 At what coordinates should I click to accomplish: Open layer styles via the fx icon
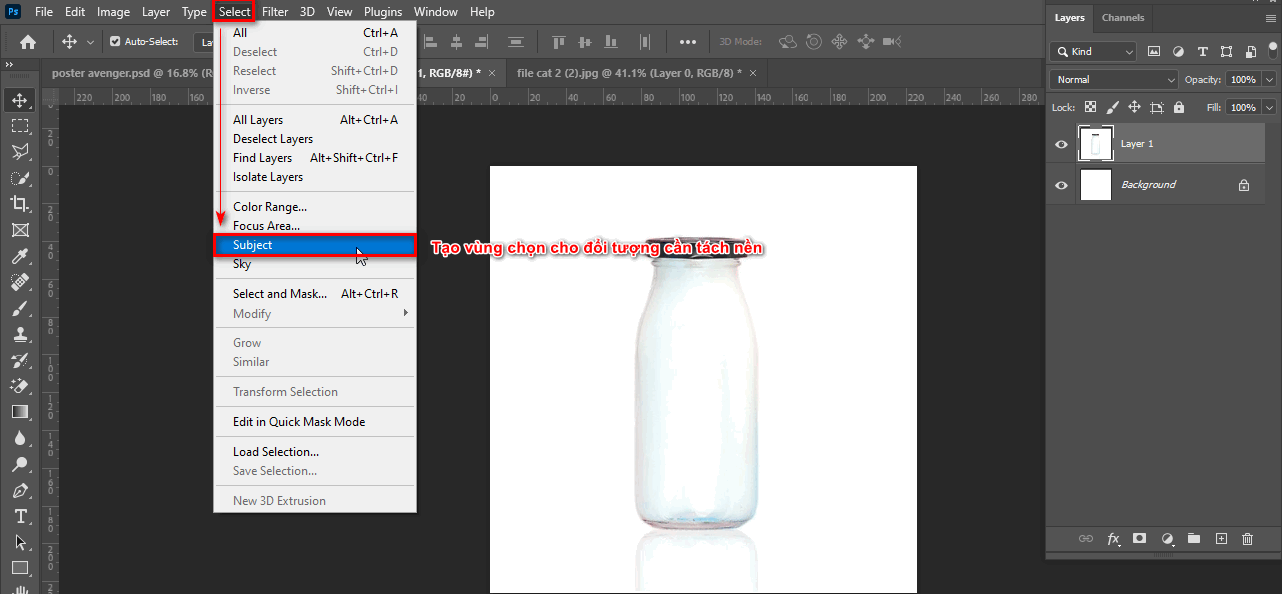[1113, 538]
